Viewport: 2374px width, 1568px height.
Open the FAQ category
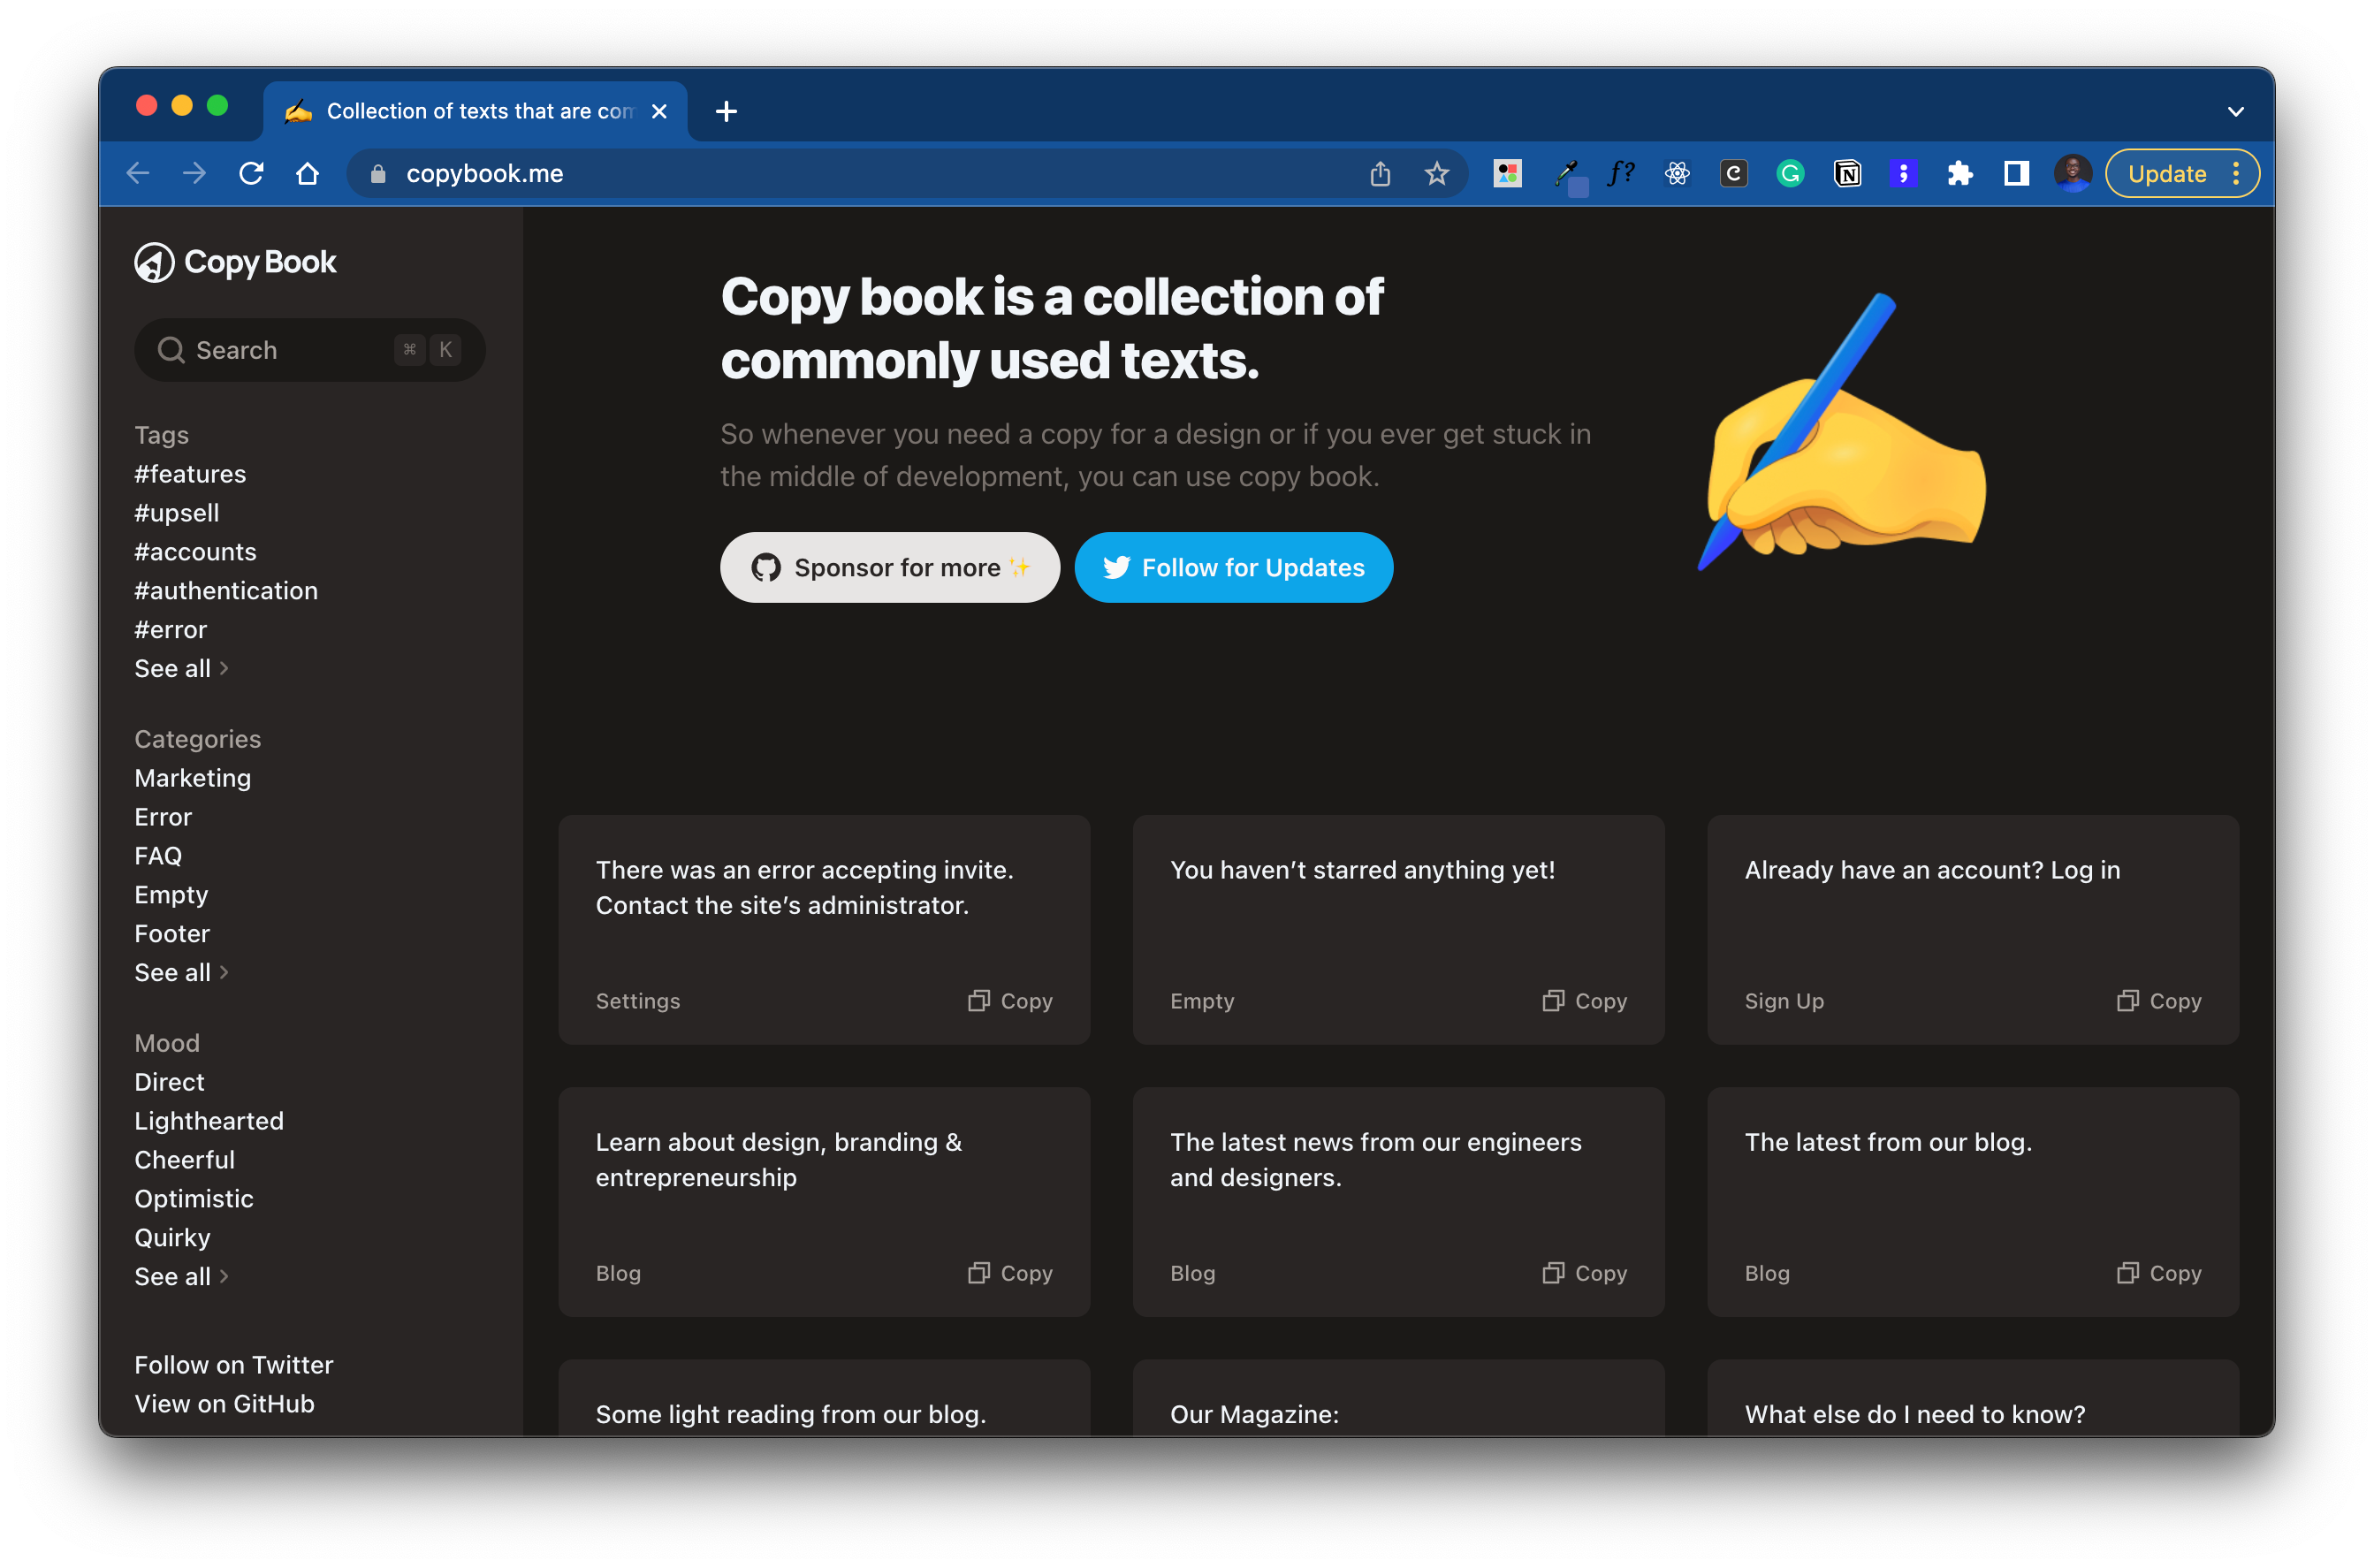tap(158, 855)
